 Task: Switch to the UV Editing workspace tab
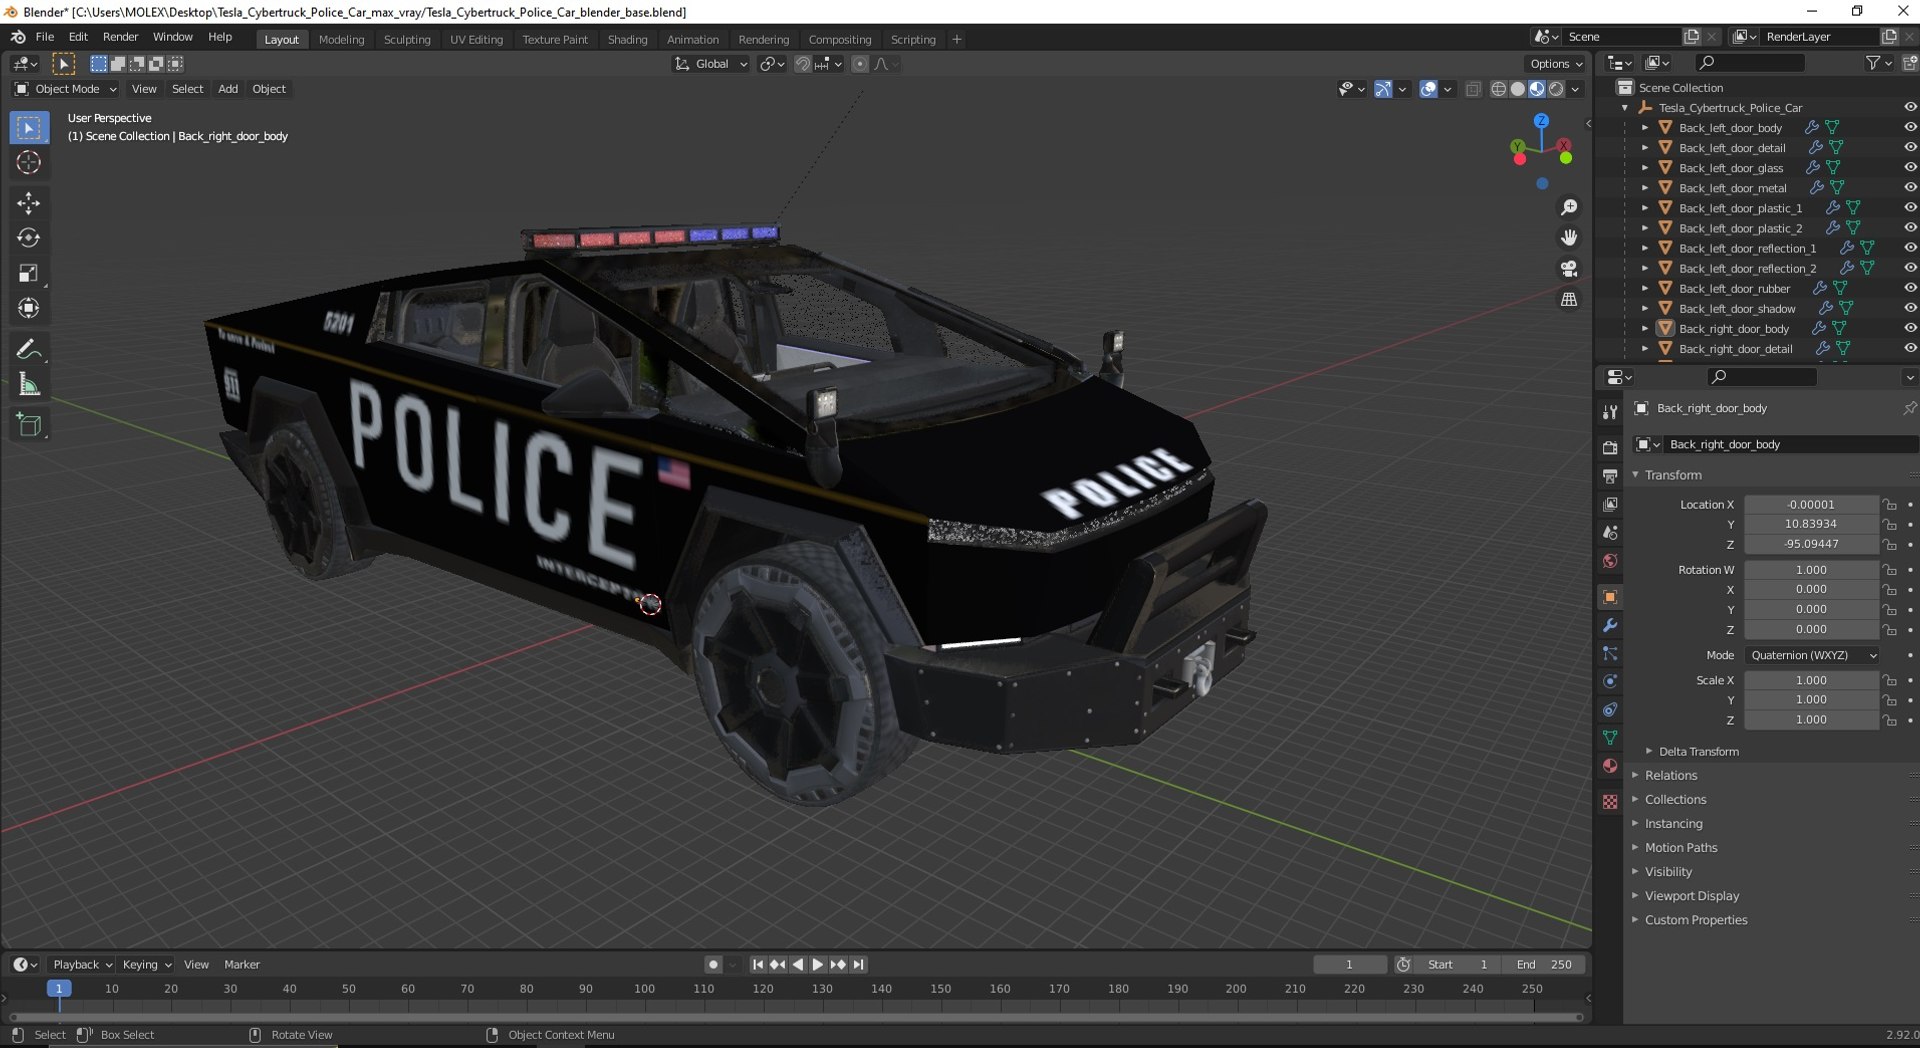pyautogui.click(x=476, y=39)
